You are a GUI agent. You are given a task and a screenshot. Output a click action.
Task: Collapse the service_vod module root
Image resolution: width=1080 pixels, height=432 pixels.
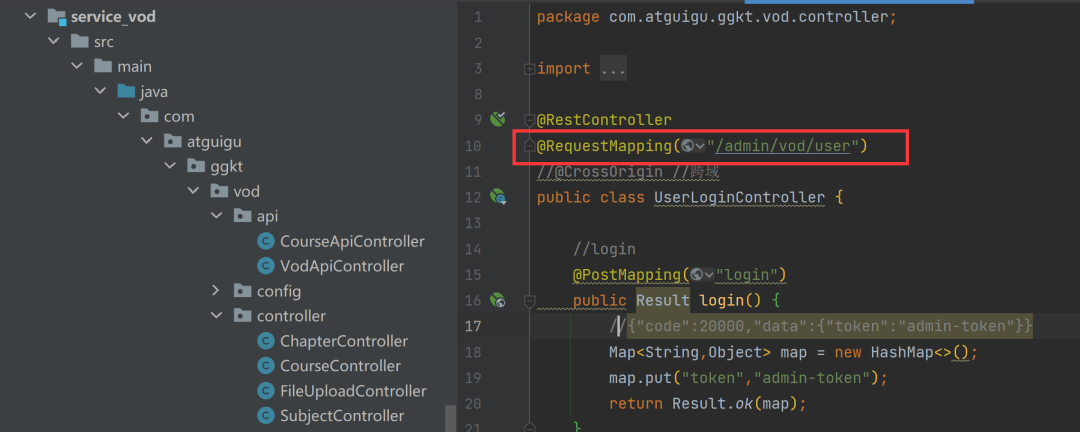pyautogui.click(x=29, y=17)
